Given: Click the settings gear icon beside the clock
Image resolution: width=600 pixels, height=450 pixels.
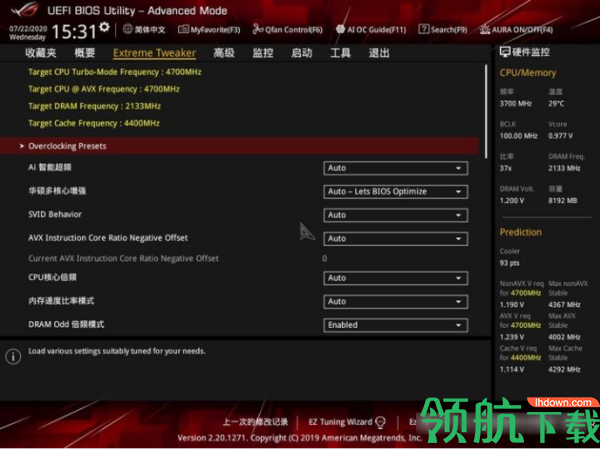Looking at the screenshot, I should click(104, 27).
